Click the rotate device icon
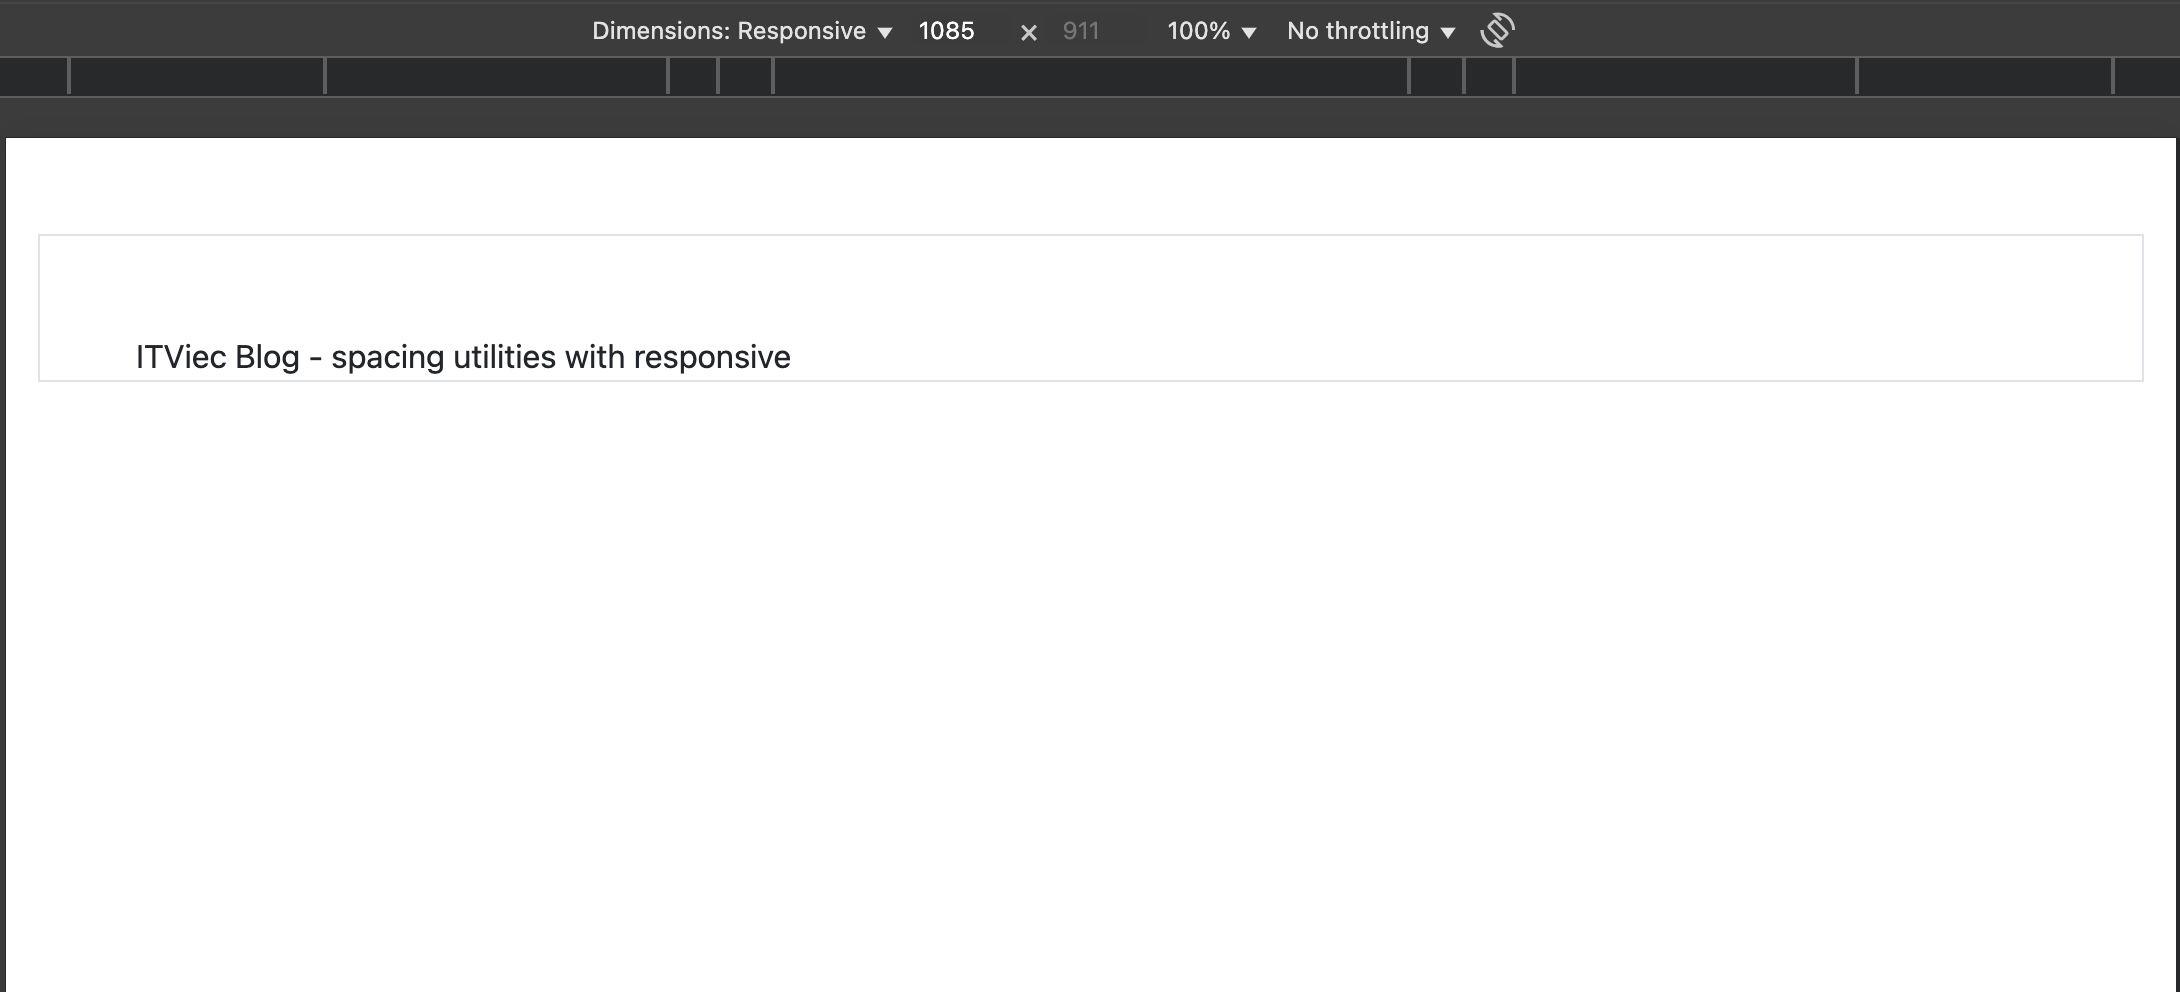The image size is (2180, 992). coord(1497,30)
